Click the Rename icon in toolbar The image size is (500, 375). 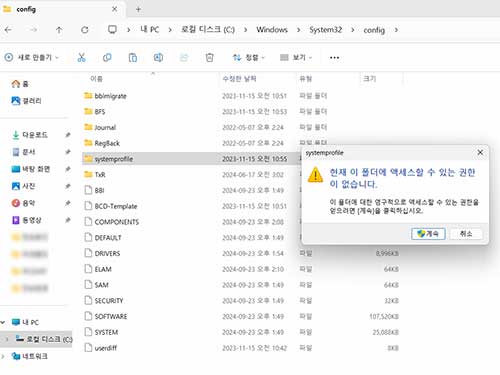(x=158, y=58)
